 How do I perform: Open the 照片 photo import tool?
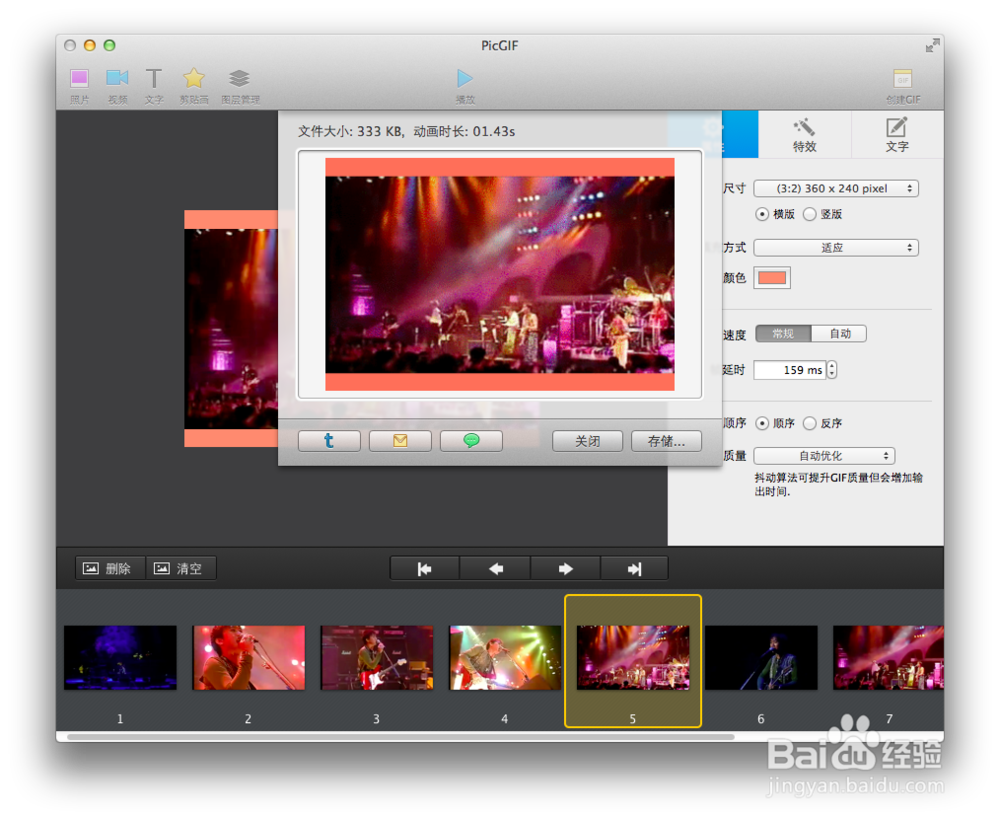click(x=80, y=85)
